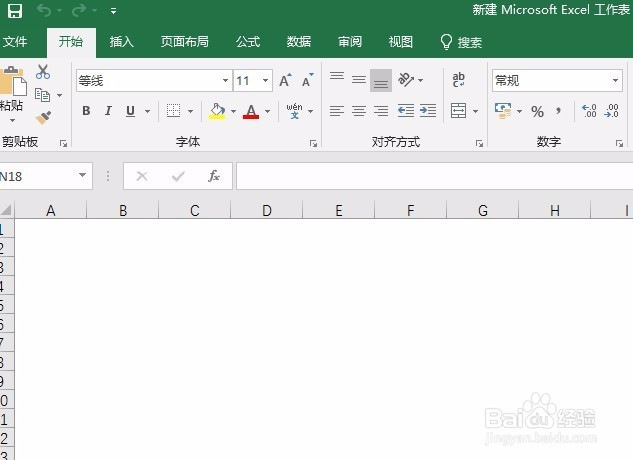Click the Insert Function fx button
This screenshot has width=633, height=460.
(x=214, y=176)
